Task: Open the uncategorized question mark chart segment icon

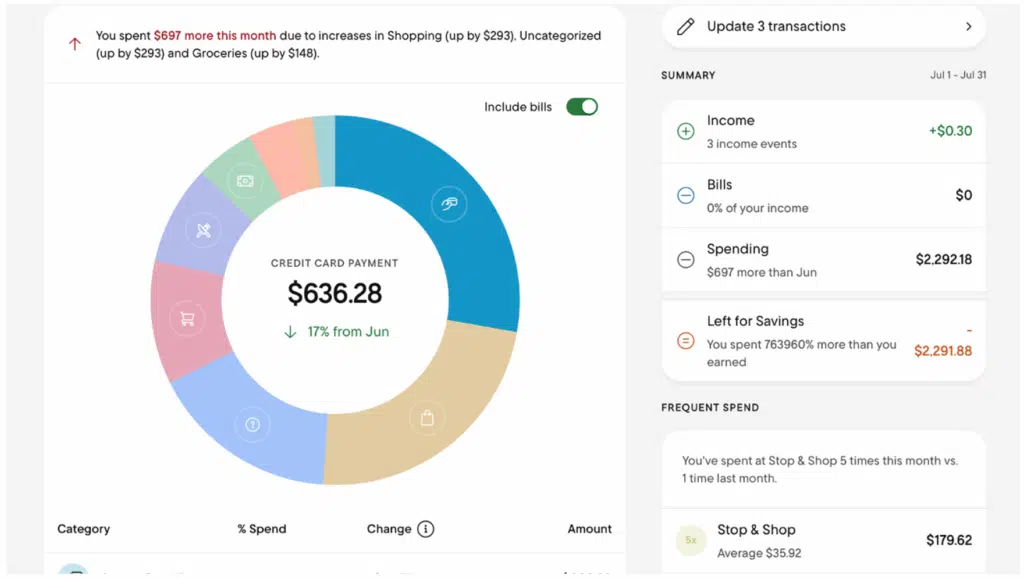Action: pyautogui.click(x=252, y=424)
